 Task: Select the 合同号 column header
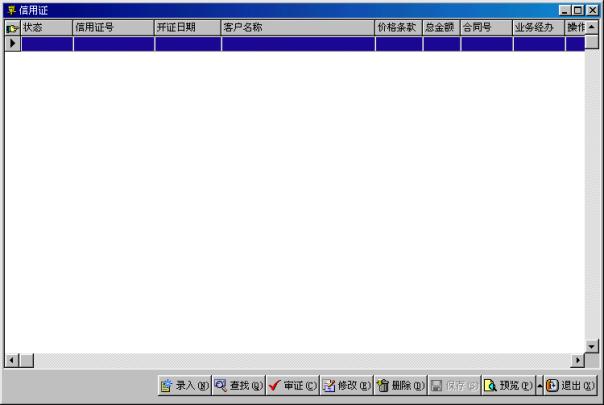coord(487,28)
